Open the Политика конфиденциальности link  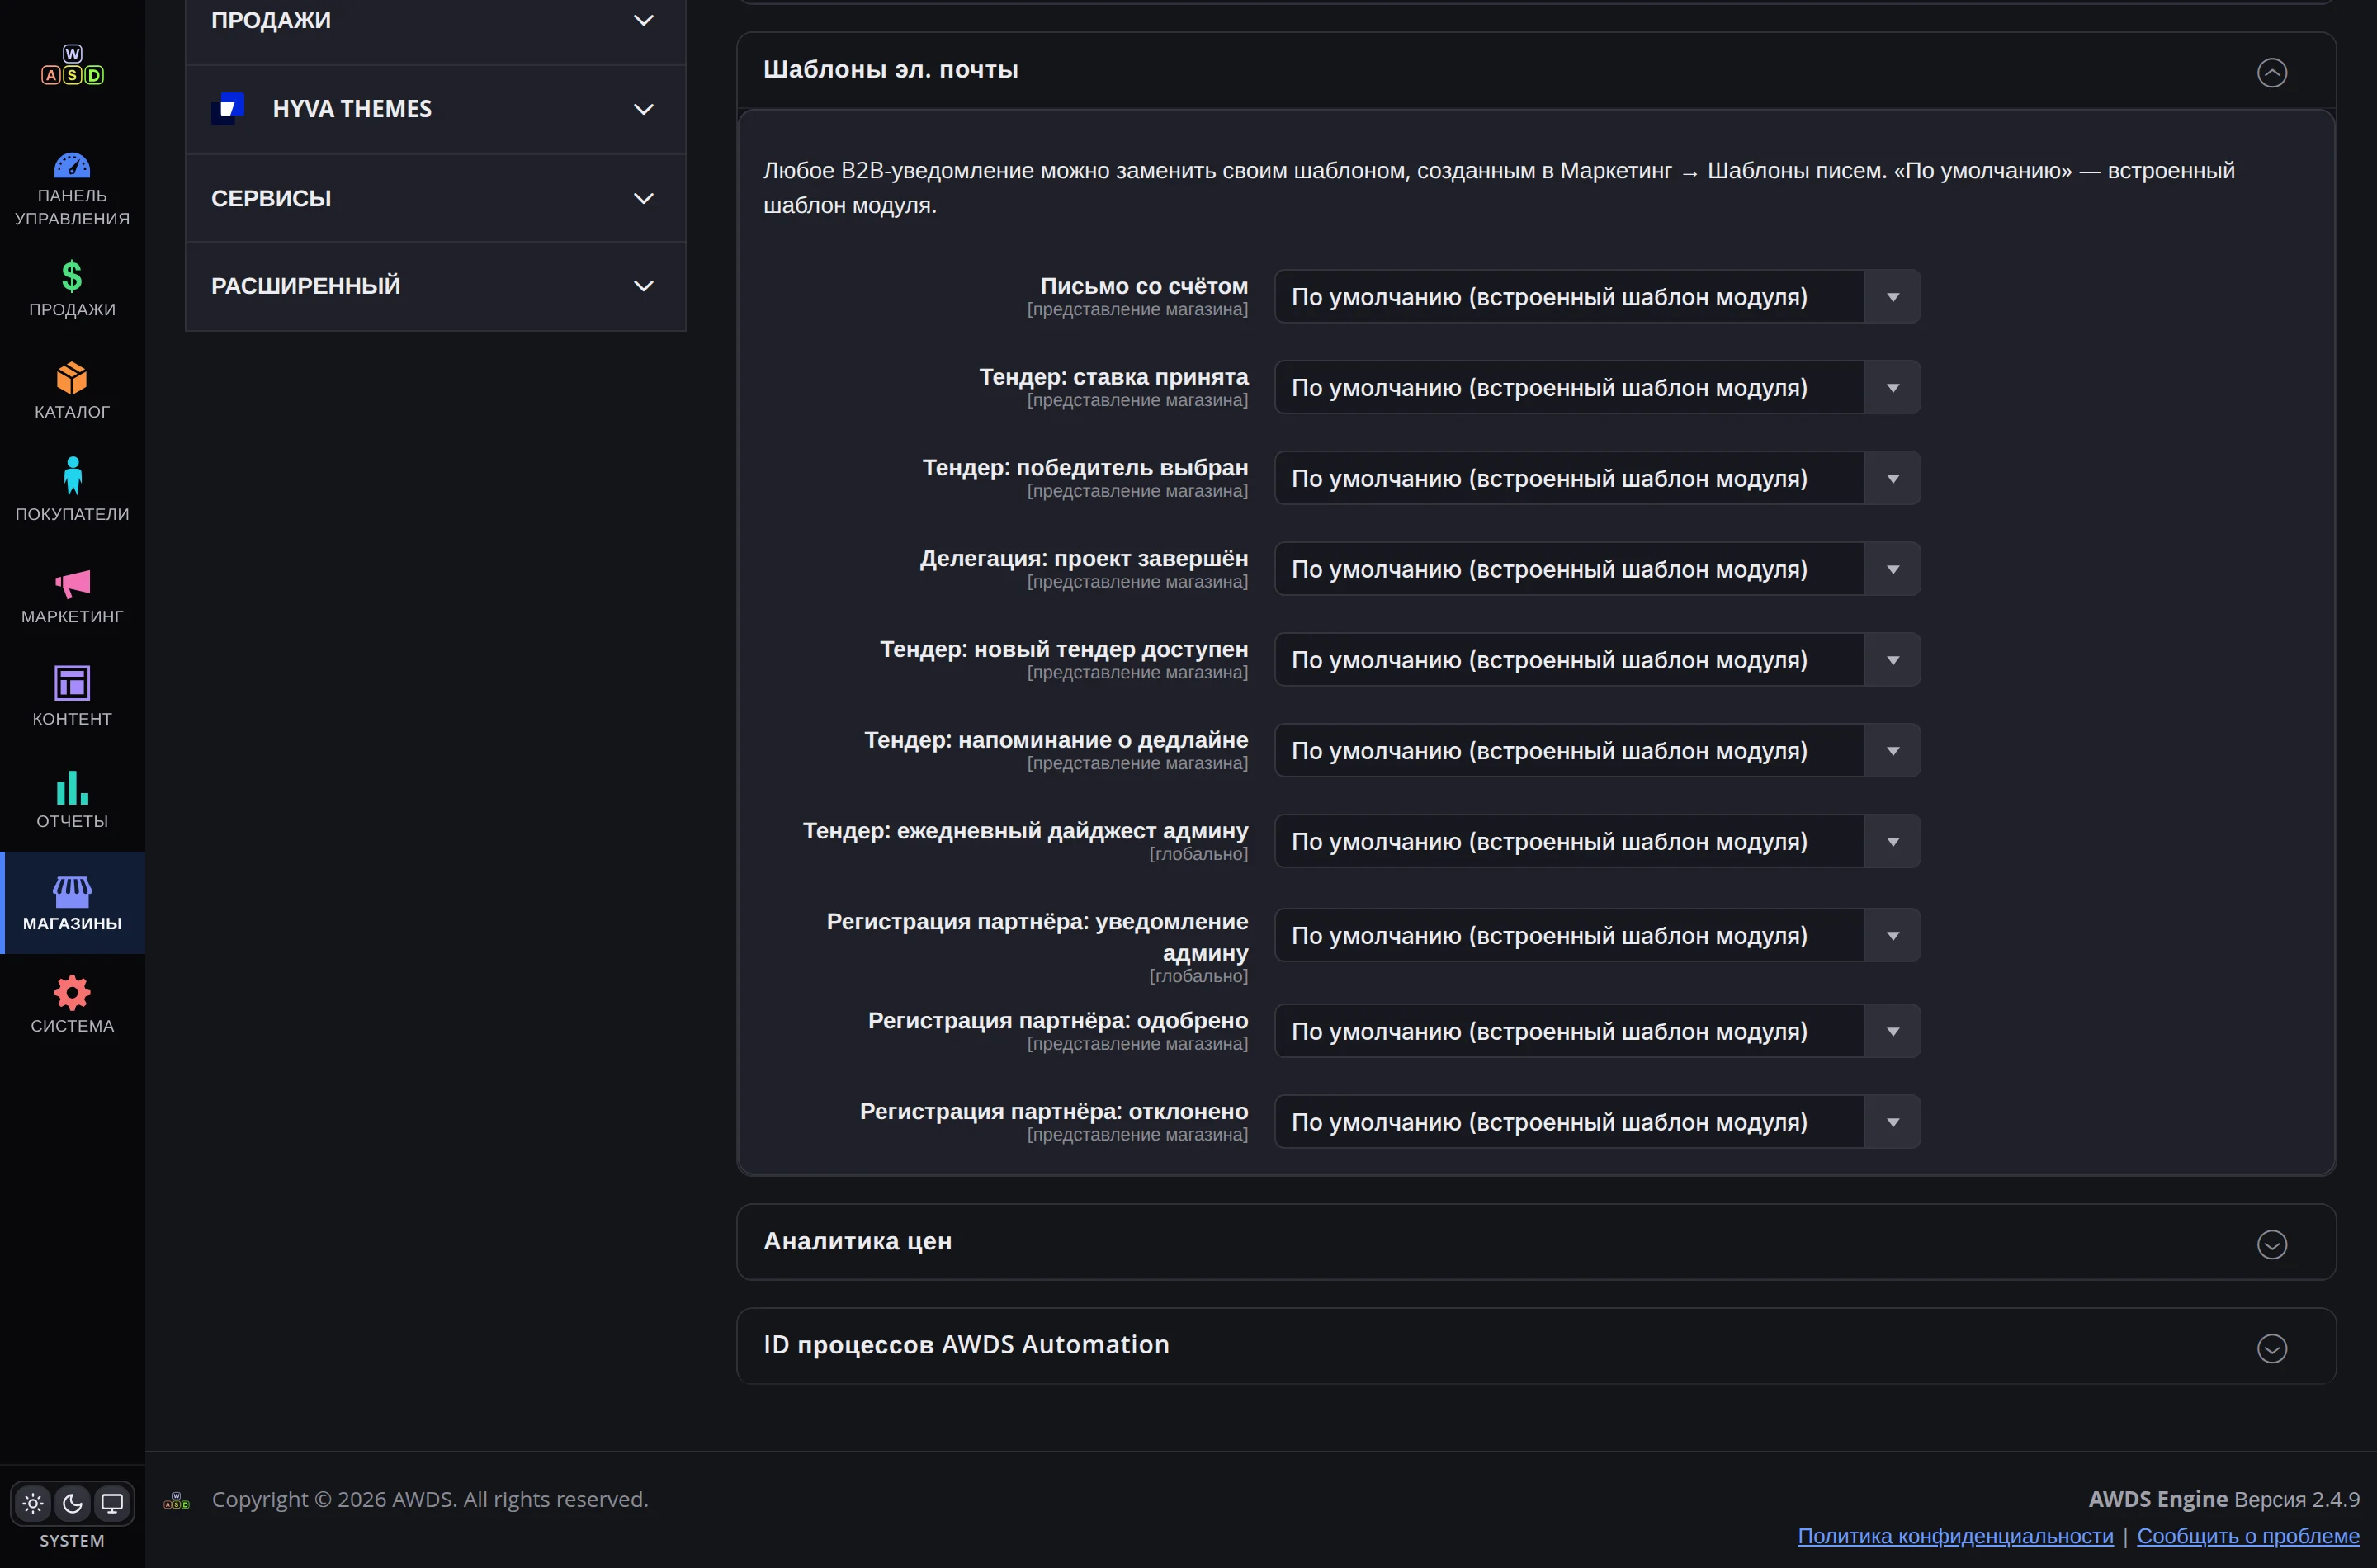pyautogui.click(x=1955, y=1536)
